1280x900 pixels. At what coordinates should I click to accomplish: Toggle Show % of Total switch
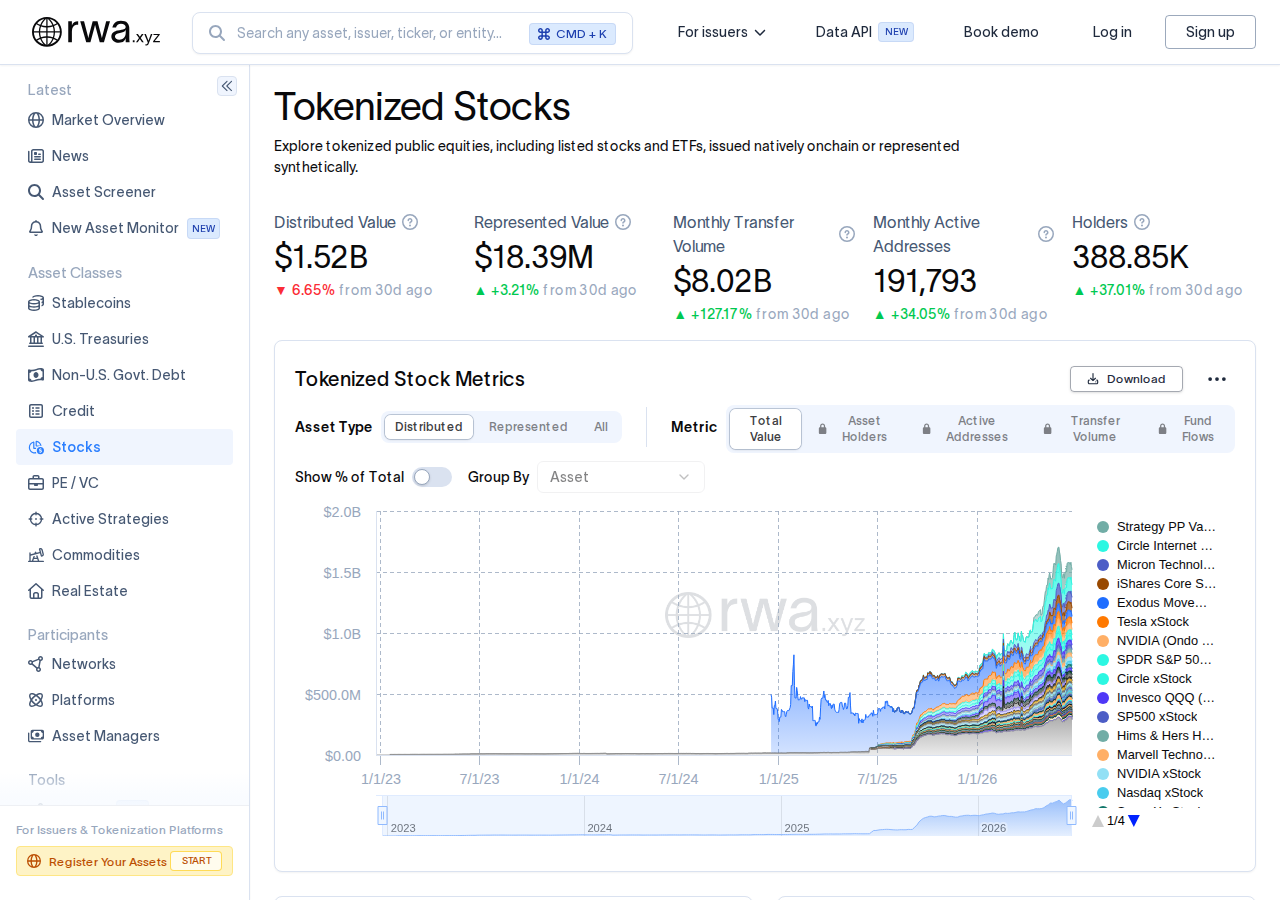point(432,477)
